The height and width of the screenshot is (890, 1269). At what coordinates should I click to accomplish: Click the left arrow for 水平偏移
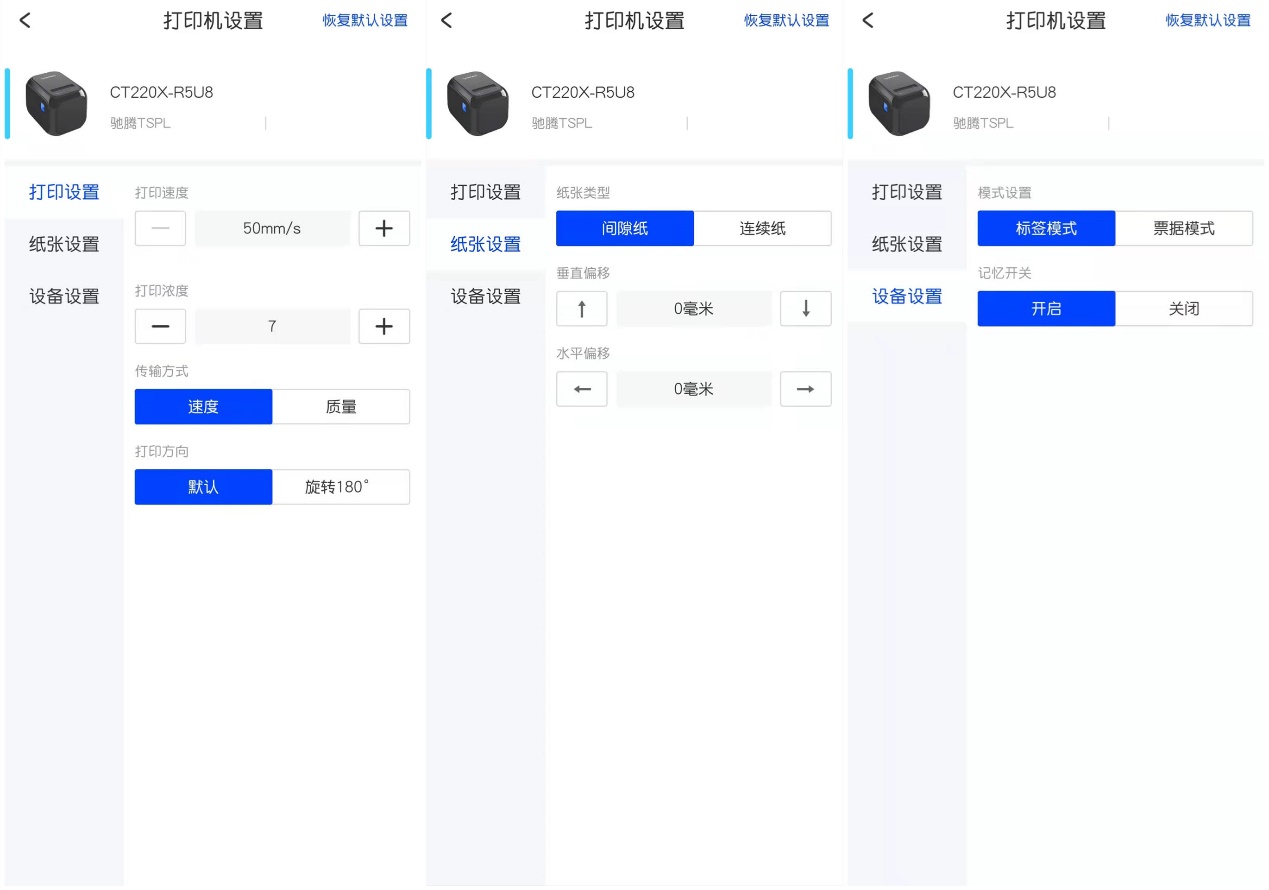(581, 389)
